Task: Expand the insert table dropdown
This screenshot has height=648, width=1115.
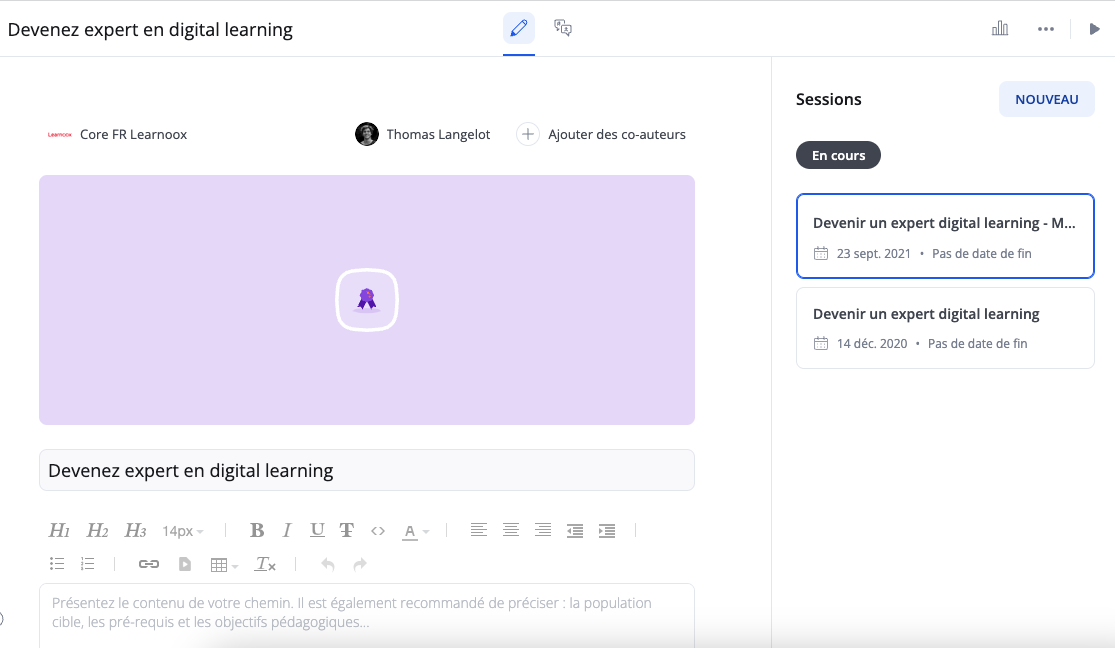Action: pyautogui.click(x=224, y=565)
